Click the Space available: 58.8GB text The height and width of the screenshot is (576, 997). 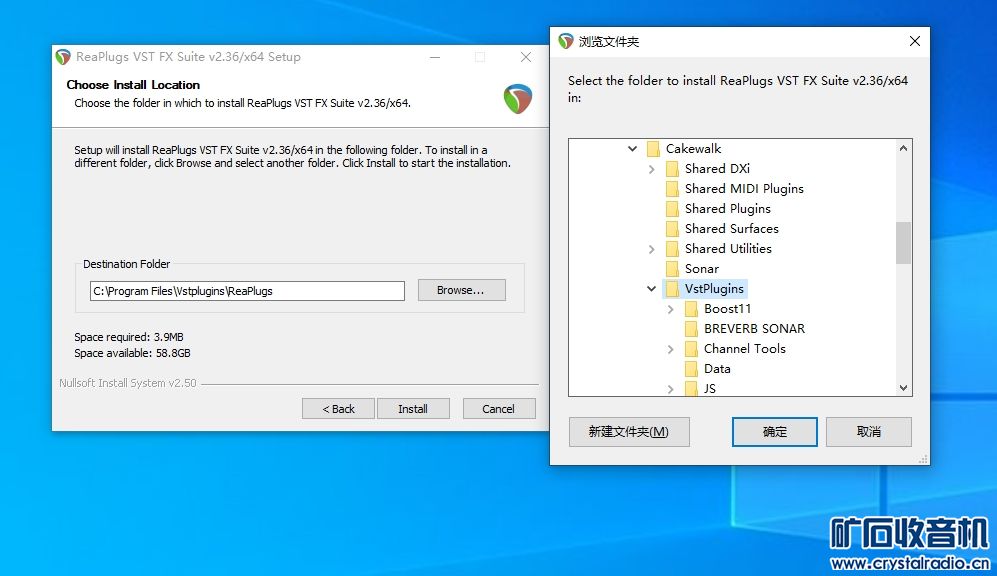click(x=132, y=353)
